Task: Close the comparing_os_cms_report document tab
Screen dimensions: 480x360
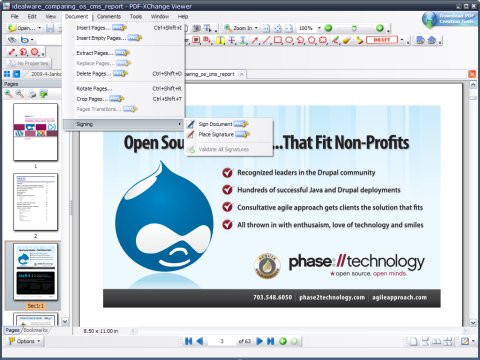Action: pos(242,74)
